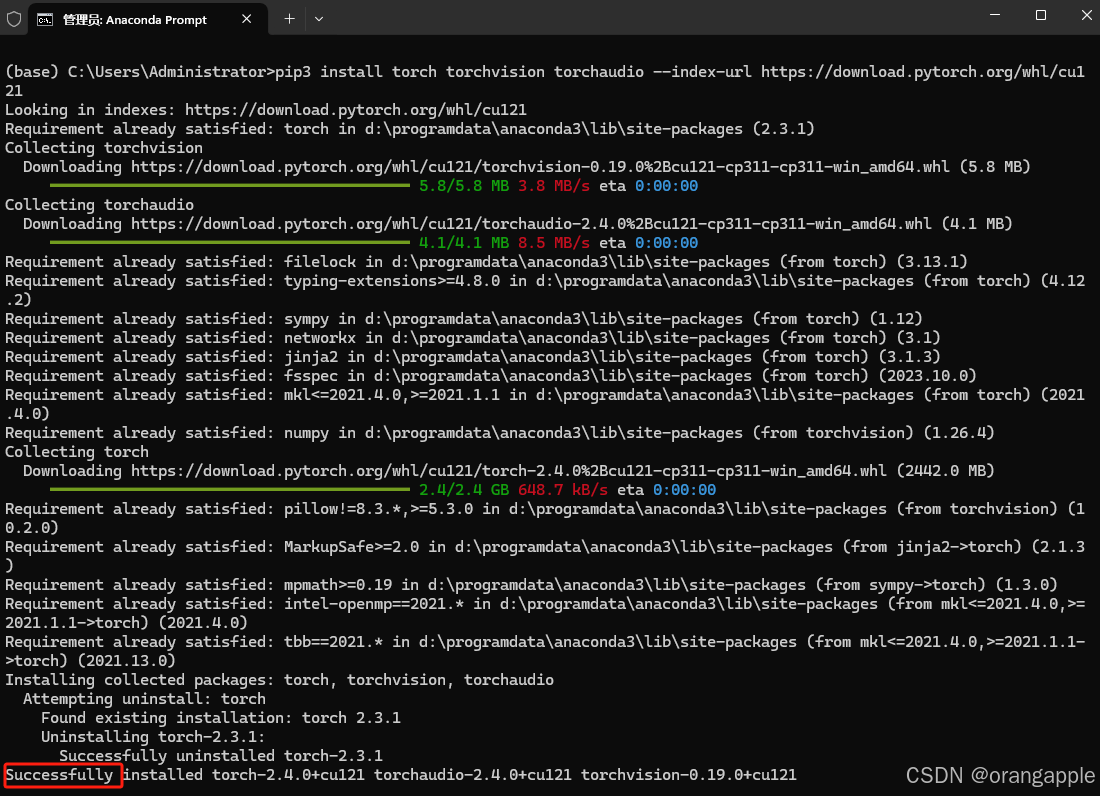The width and height of the screenshot is (1100, 796).
Task: Click the filelock requirement line
Action: tap(486, 262)
